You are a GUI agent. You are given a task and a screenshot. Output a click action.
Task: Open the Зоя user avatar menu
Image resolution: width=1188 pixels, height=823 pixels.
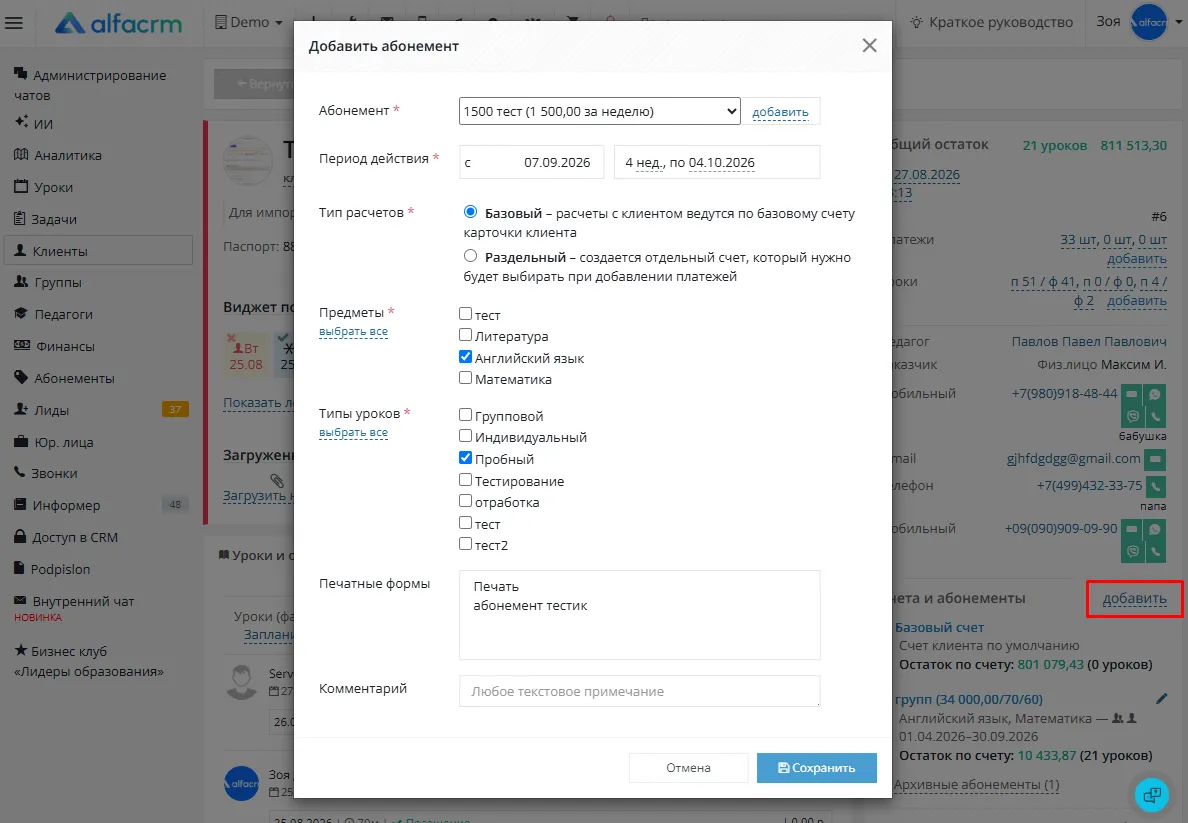[1148, 22]
